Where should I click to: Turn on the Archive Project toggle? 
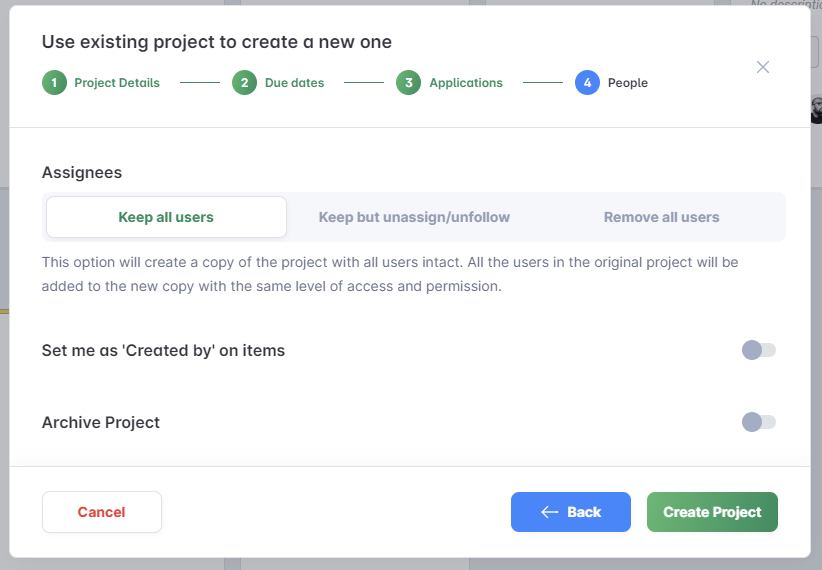point(758,422)
